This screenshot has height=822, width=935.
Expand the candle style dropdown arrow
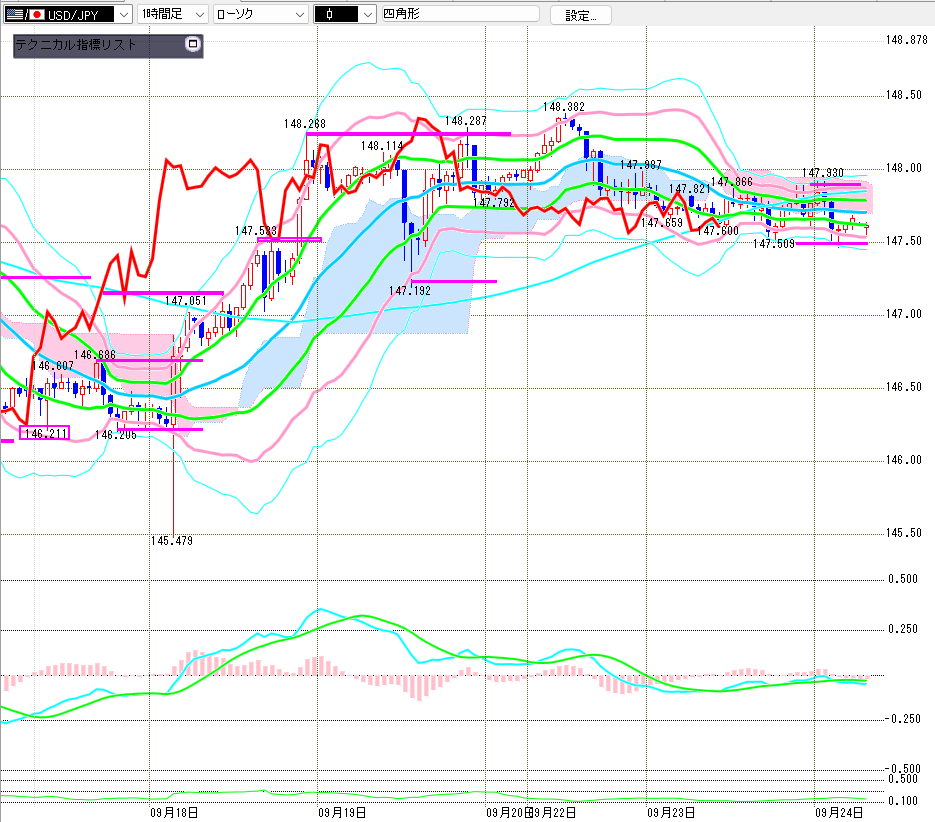point(367,14)
